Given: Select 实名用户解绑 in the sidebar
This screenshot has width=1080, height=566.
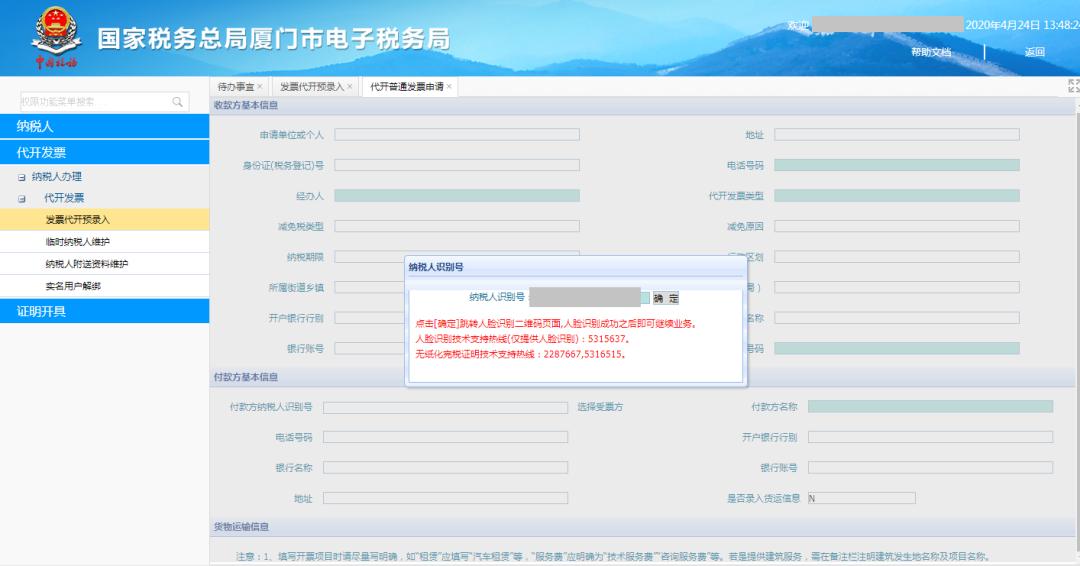Looking at the screenshot, I should 105,286.
